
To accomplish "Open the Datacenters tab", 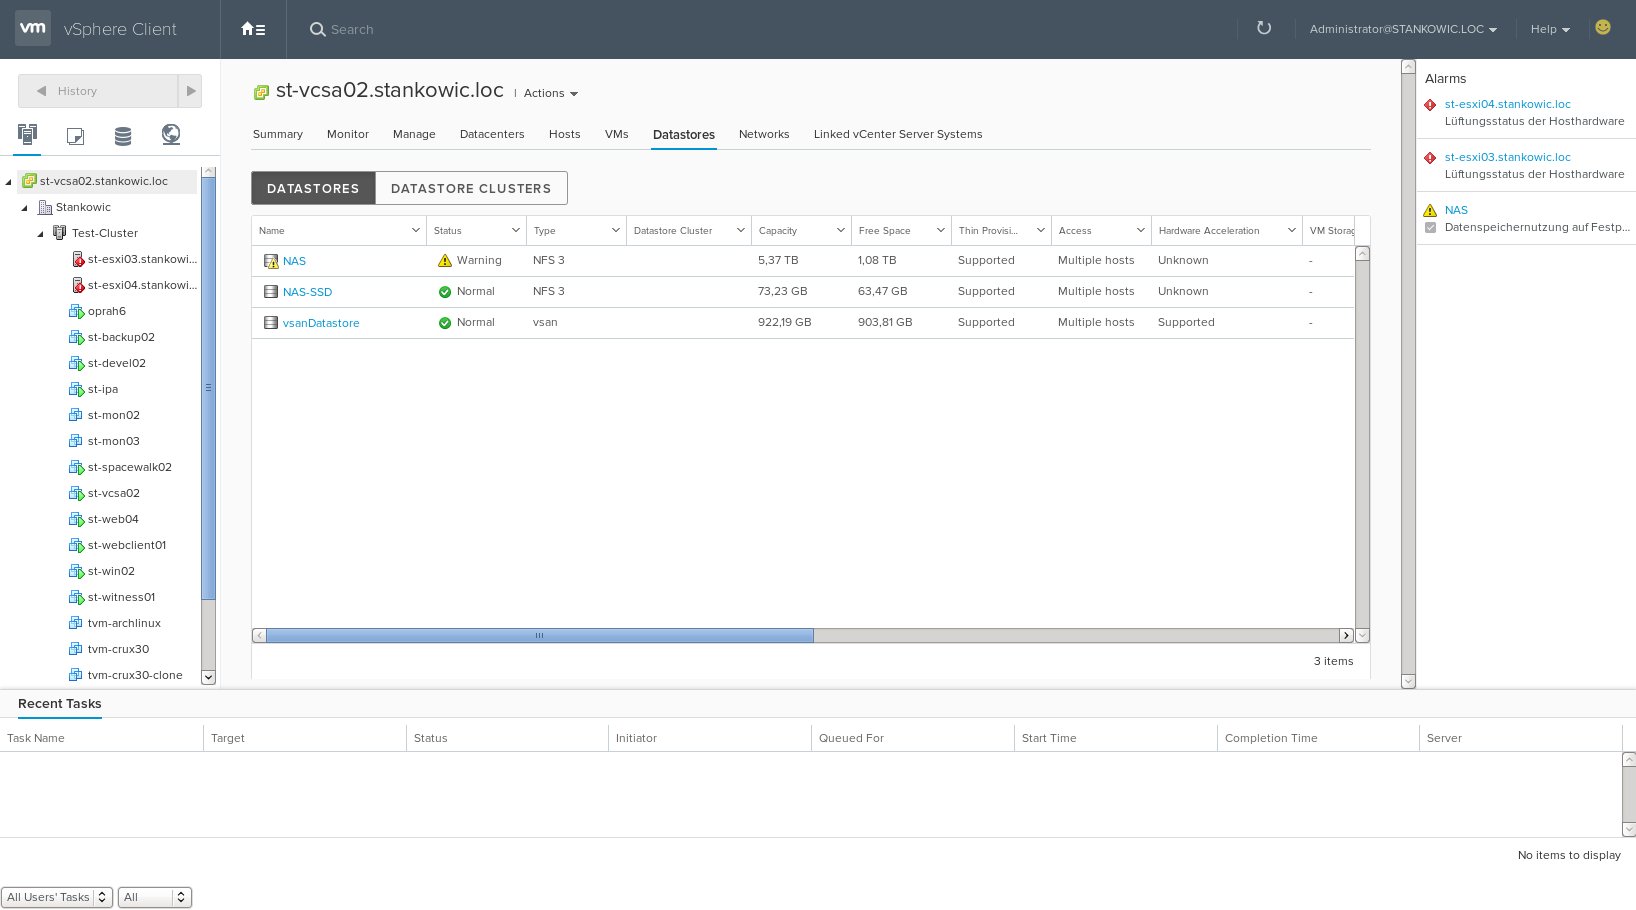I will coord(492,134).
